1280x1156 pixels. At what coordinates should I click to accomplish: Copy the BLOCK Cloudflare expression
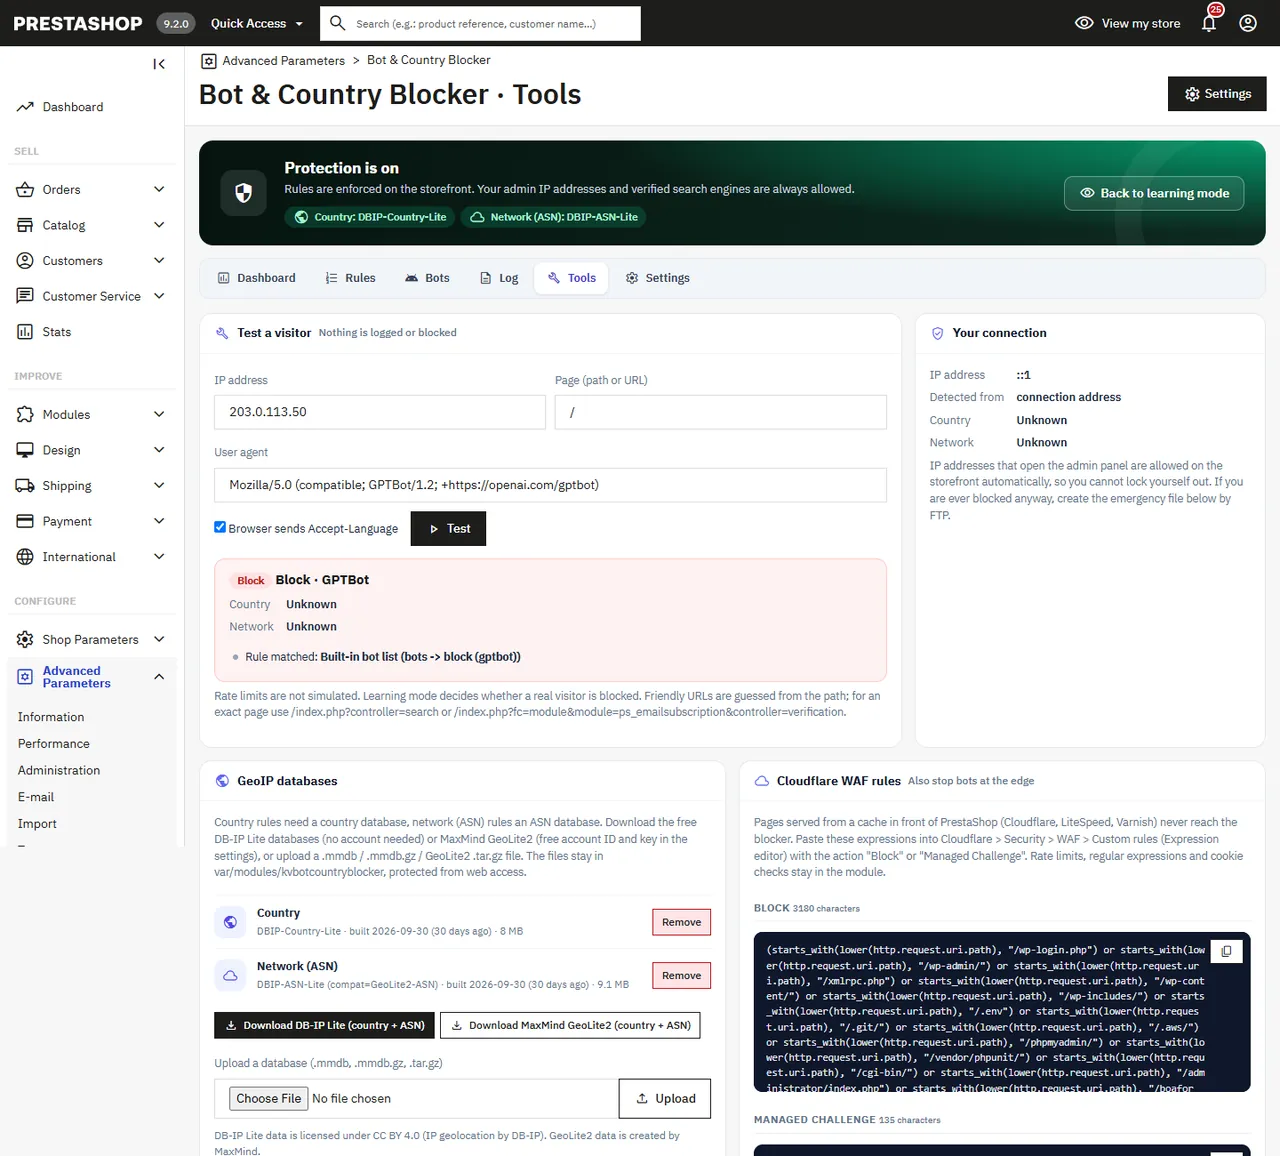click(1226, 951)
